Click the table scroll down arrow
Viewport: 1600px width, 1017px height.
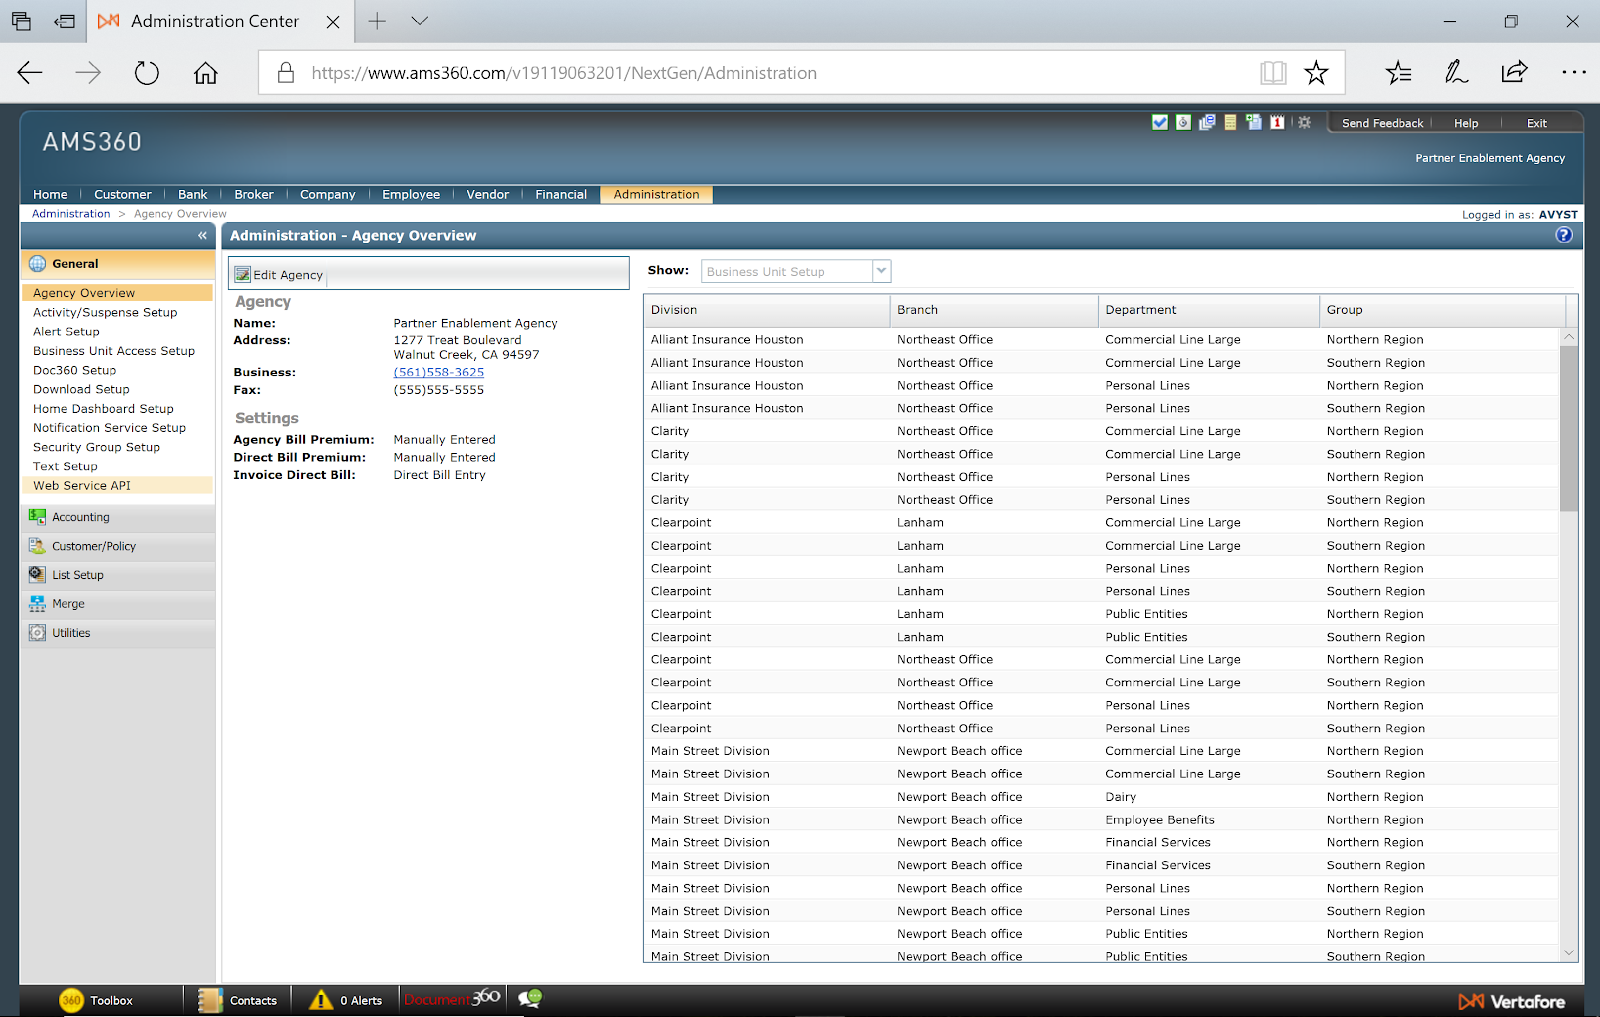click(x=1568, y=953)
